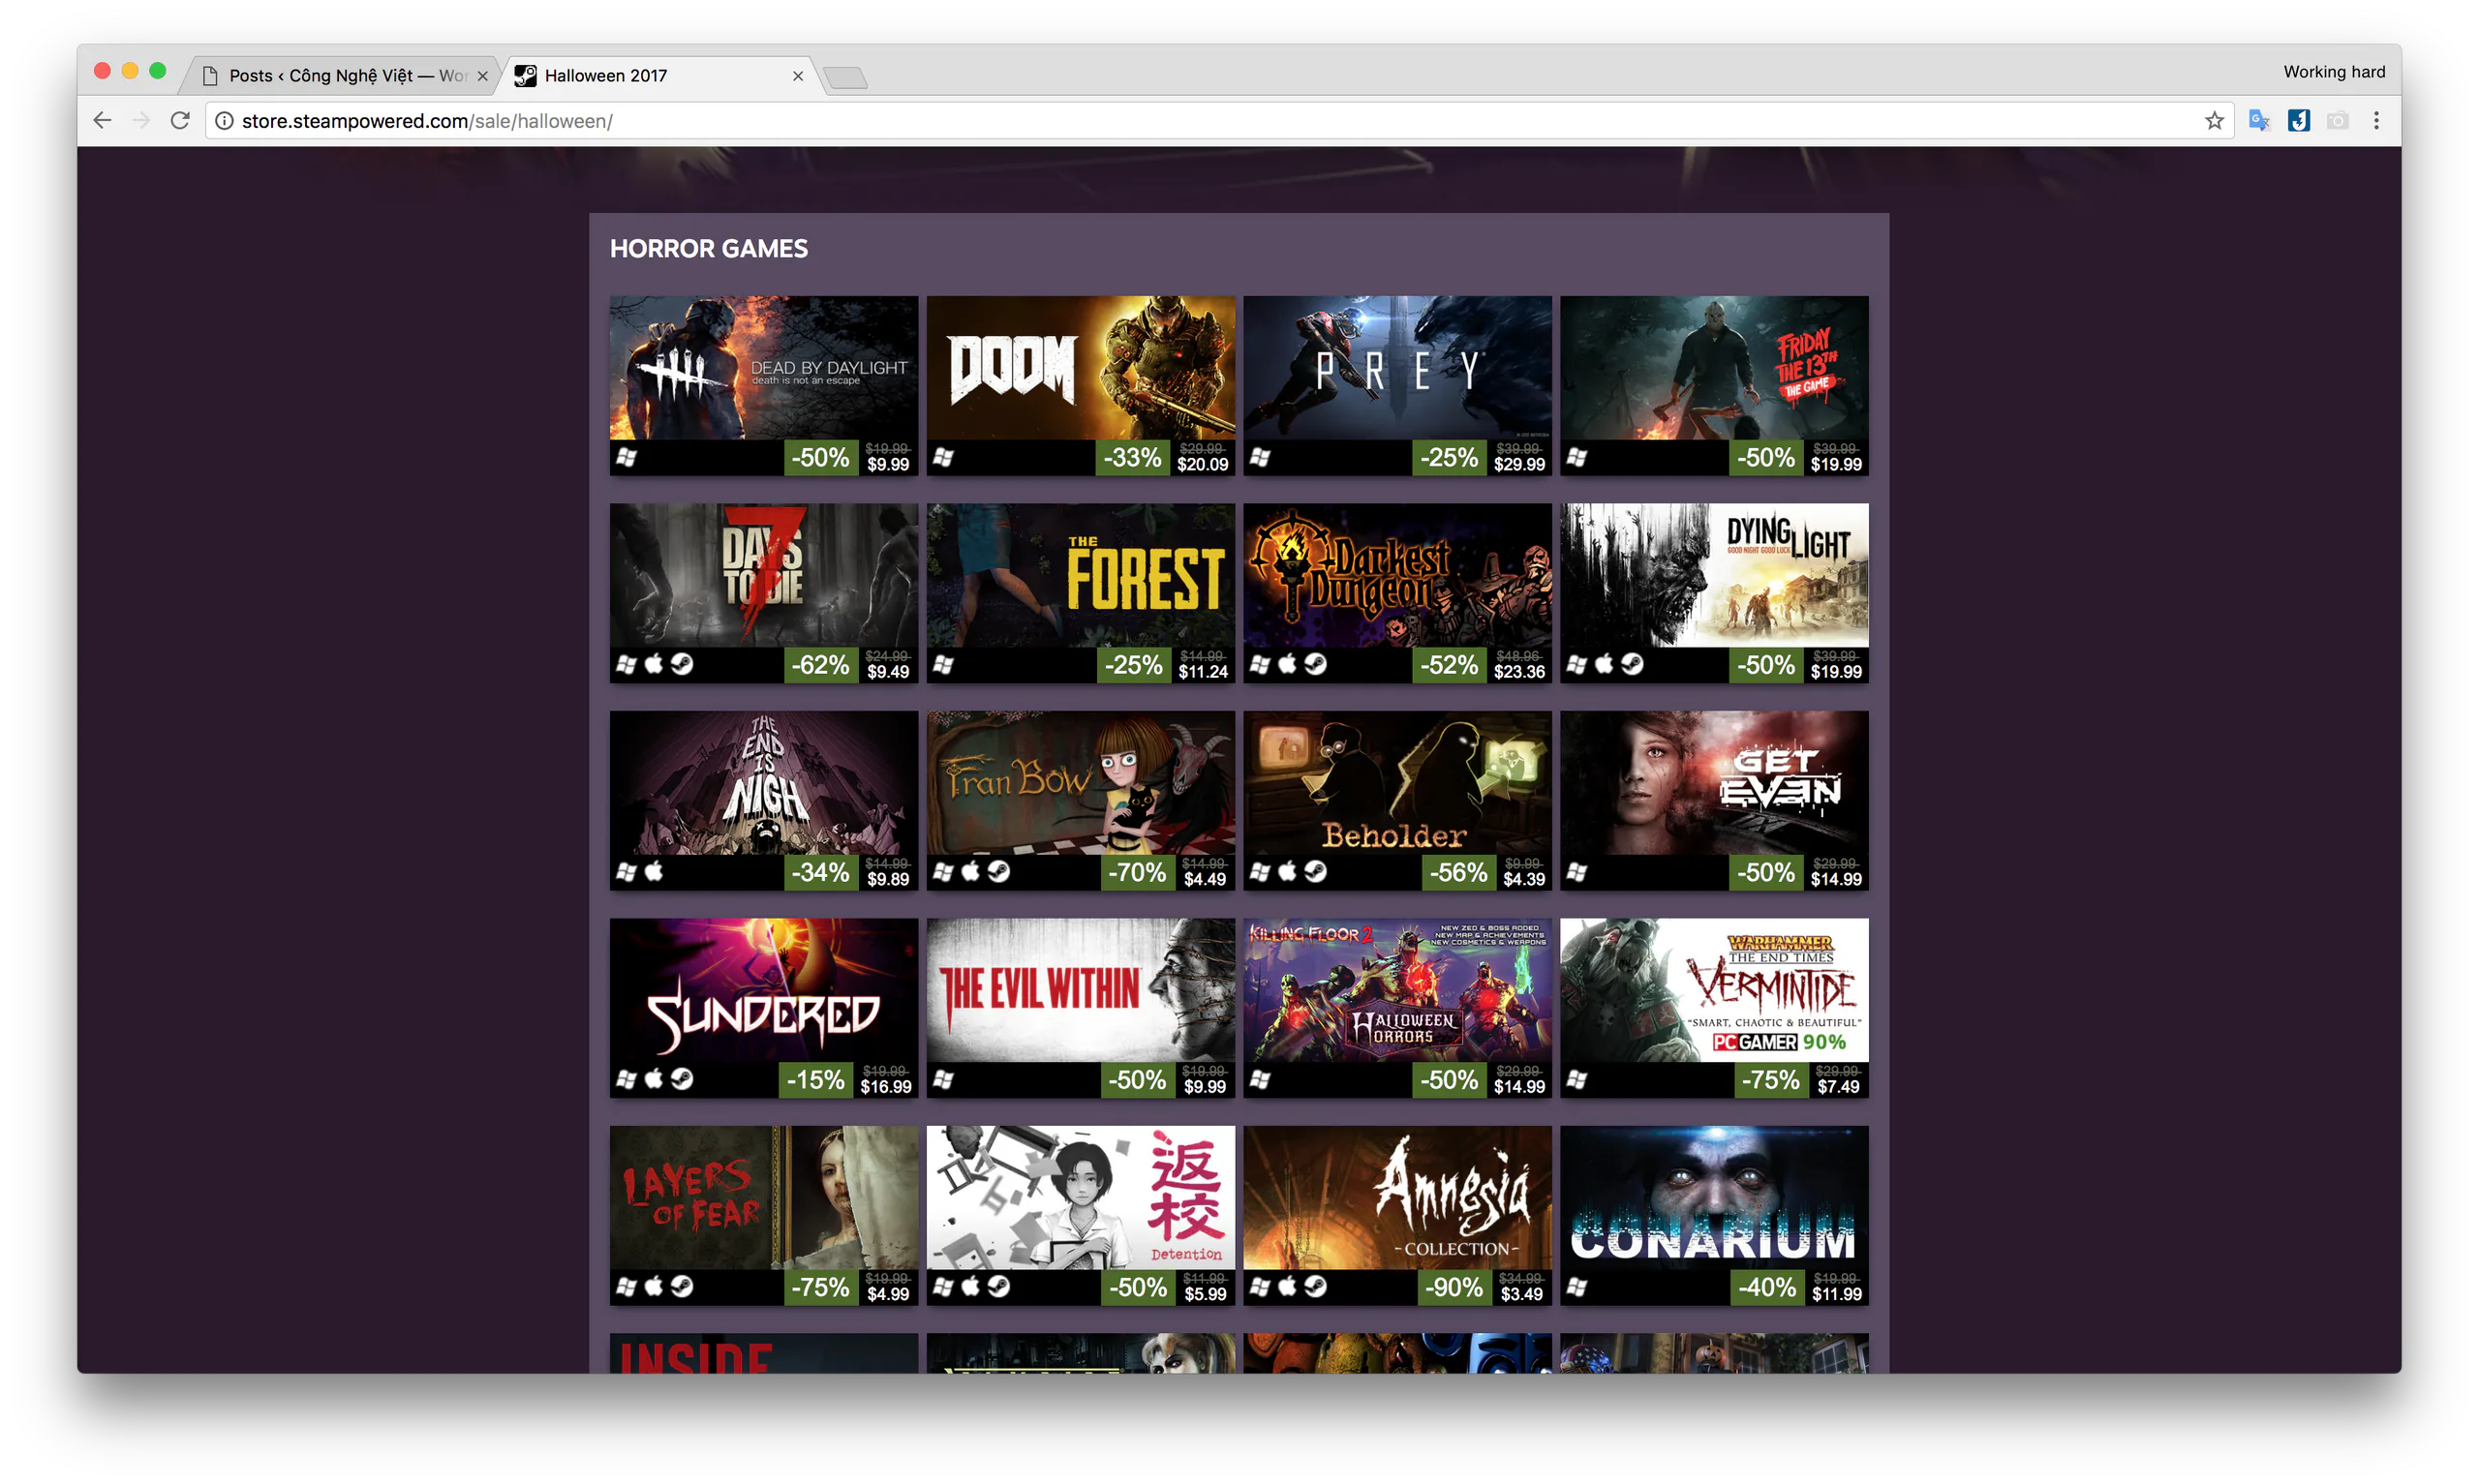Click the Mac icon under Dying Light
This screenshot has height=1484, width=2479.
1604,664
